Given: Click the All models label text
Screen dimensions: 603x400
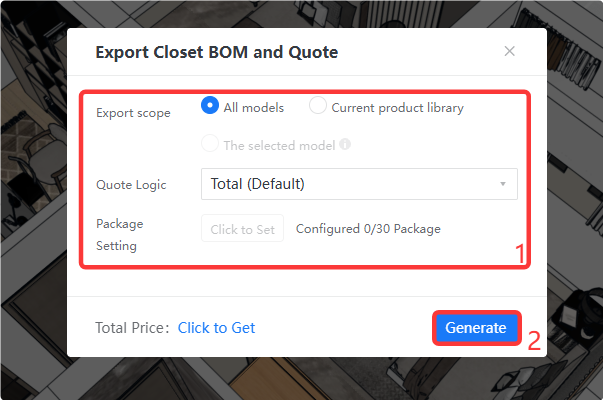Looking at the screenshot, I should click(x=254, y=108).
